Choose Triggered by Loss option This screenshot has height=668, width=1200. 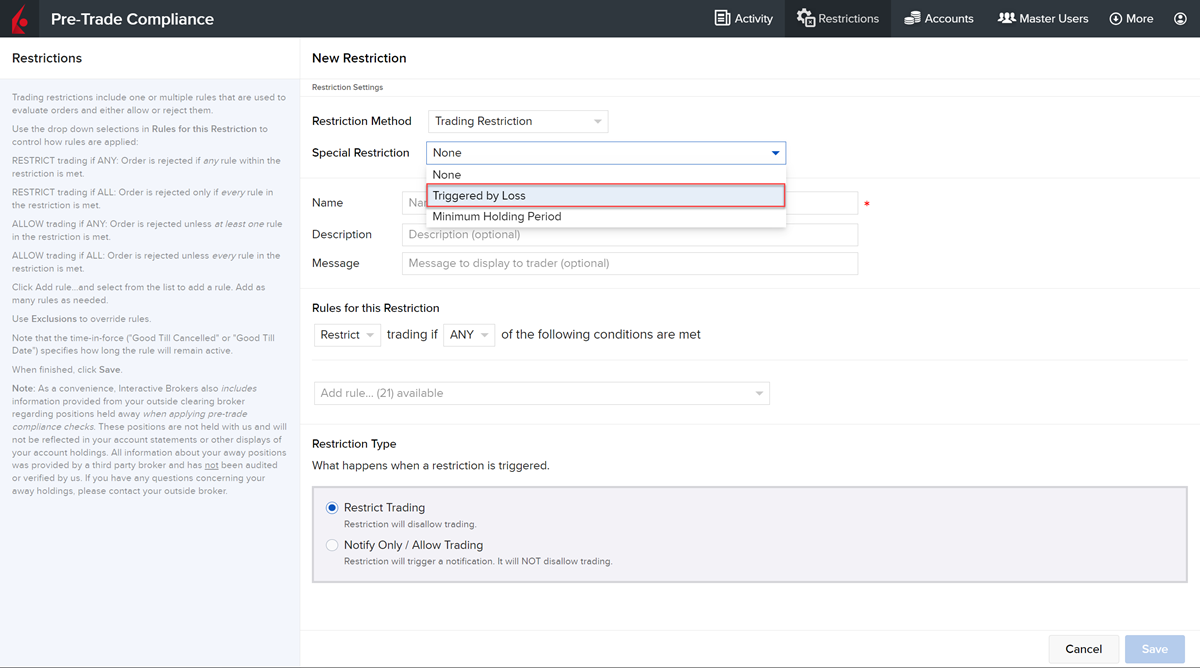[x=606, y=196]
